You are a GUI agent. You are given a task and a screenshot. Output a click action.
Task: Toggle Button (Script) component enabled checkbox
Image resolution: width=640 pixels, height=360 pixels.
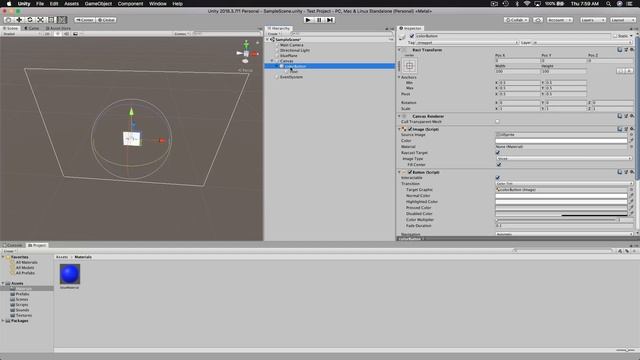pos(410,172)
